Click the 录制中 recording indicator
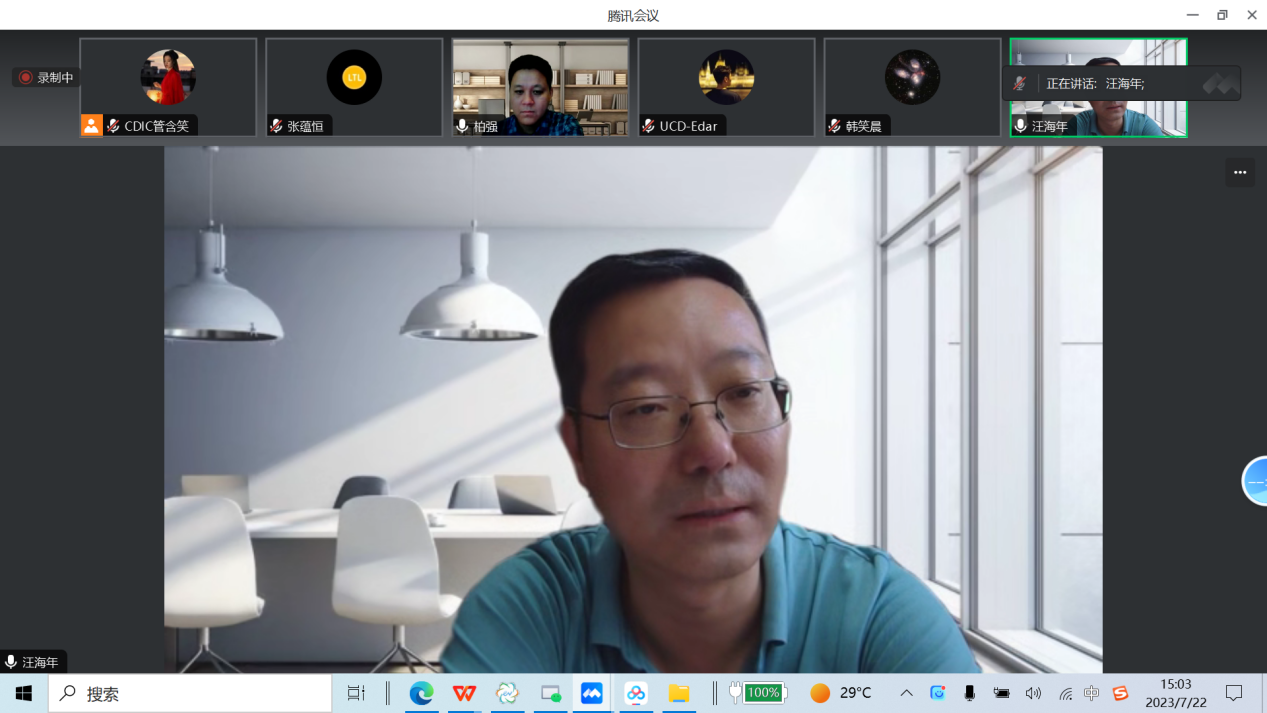Image resolution: width=1267 pixels, height=713 pixels. coord(46,77)
